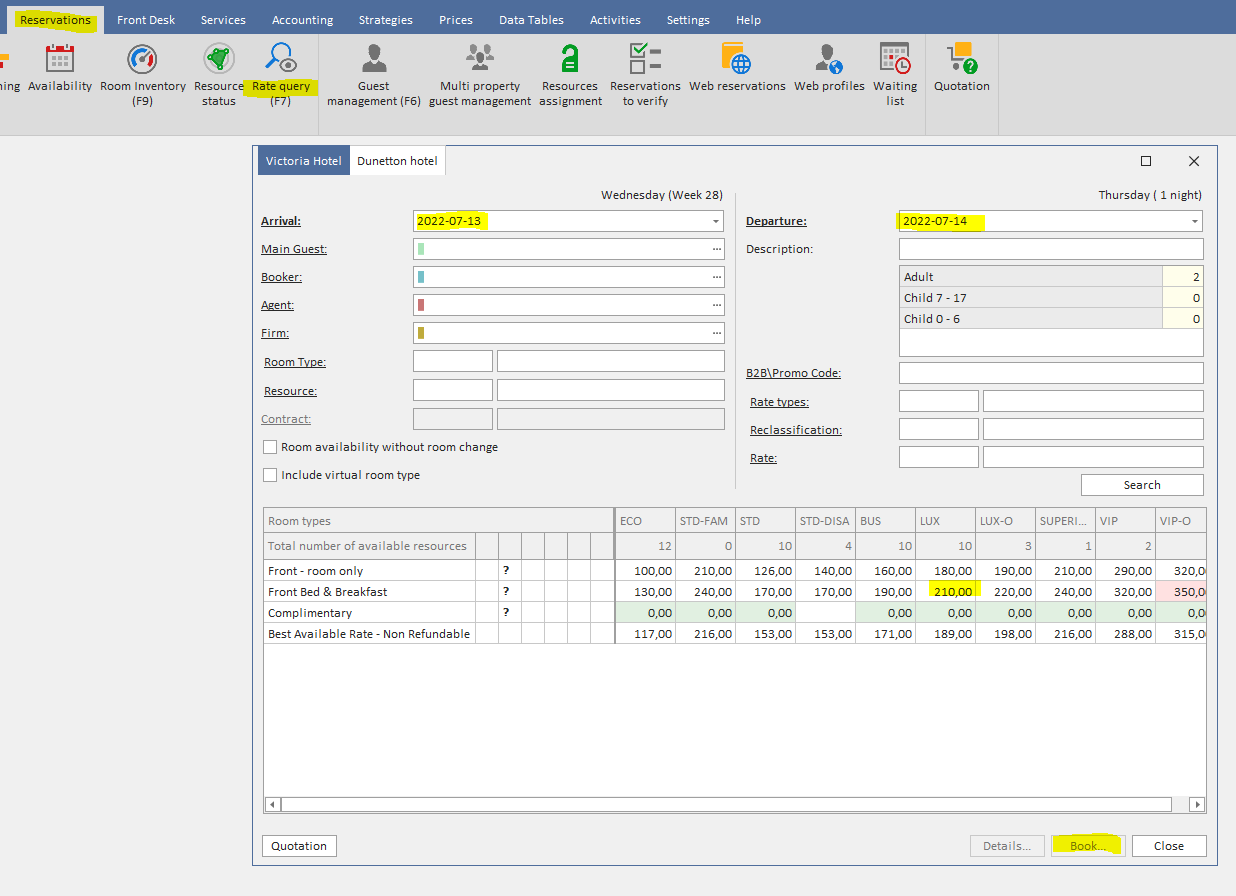
Task: Click the Close button at bottom
Action: [x=1169, y=846]
